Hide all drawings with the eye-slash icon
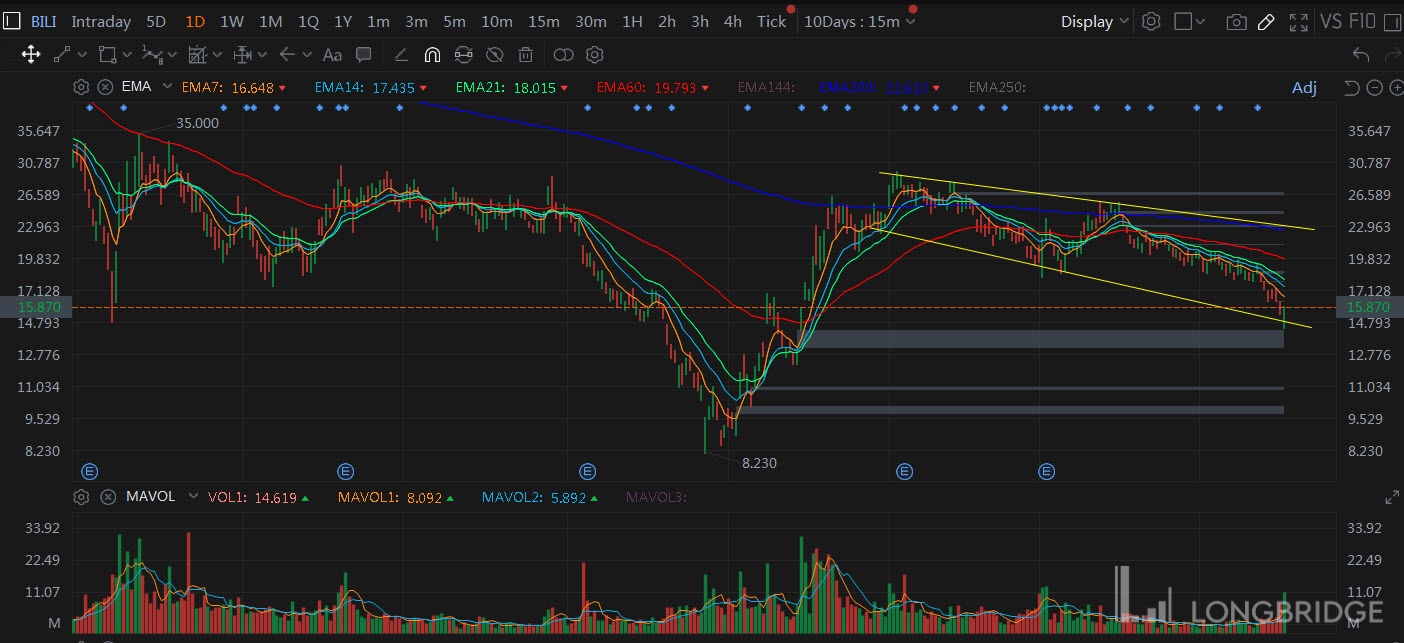 pyautogui.click(x=494, y=55)
